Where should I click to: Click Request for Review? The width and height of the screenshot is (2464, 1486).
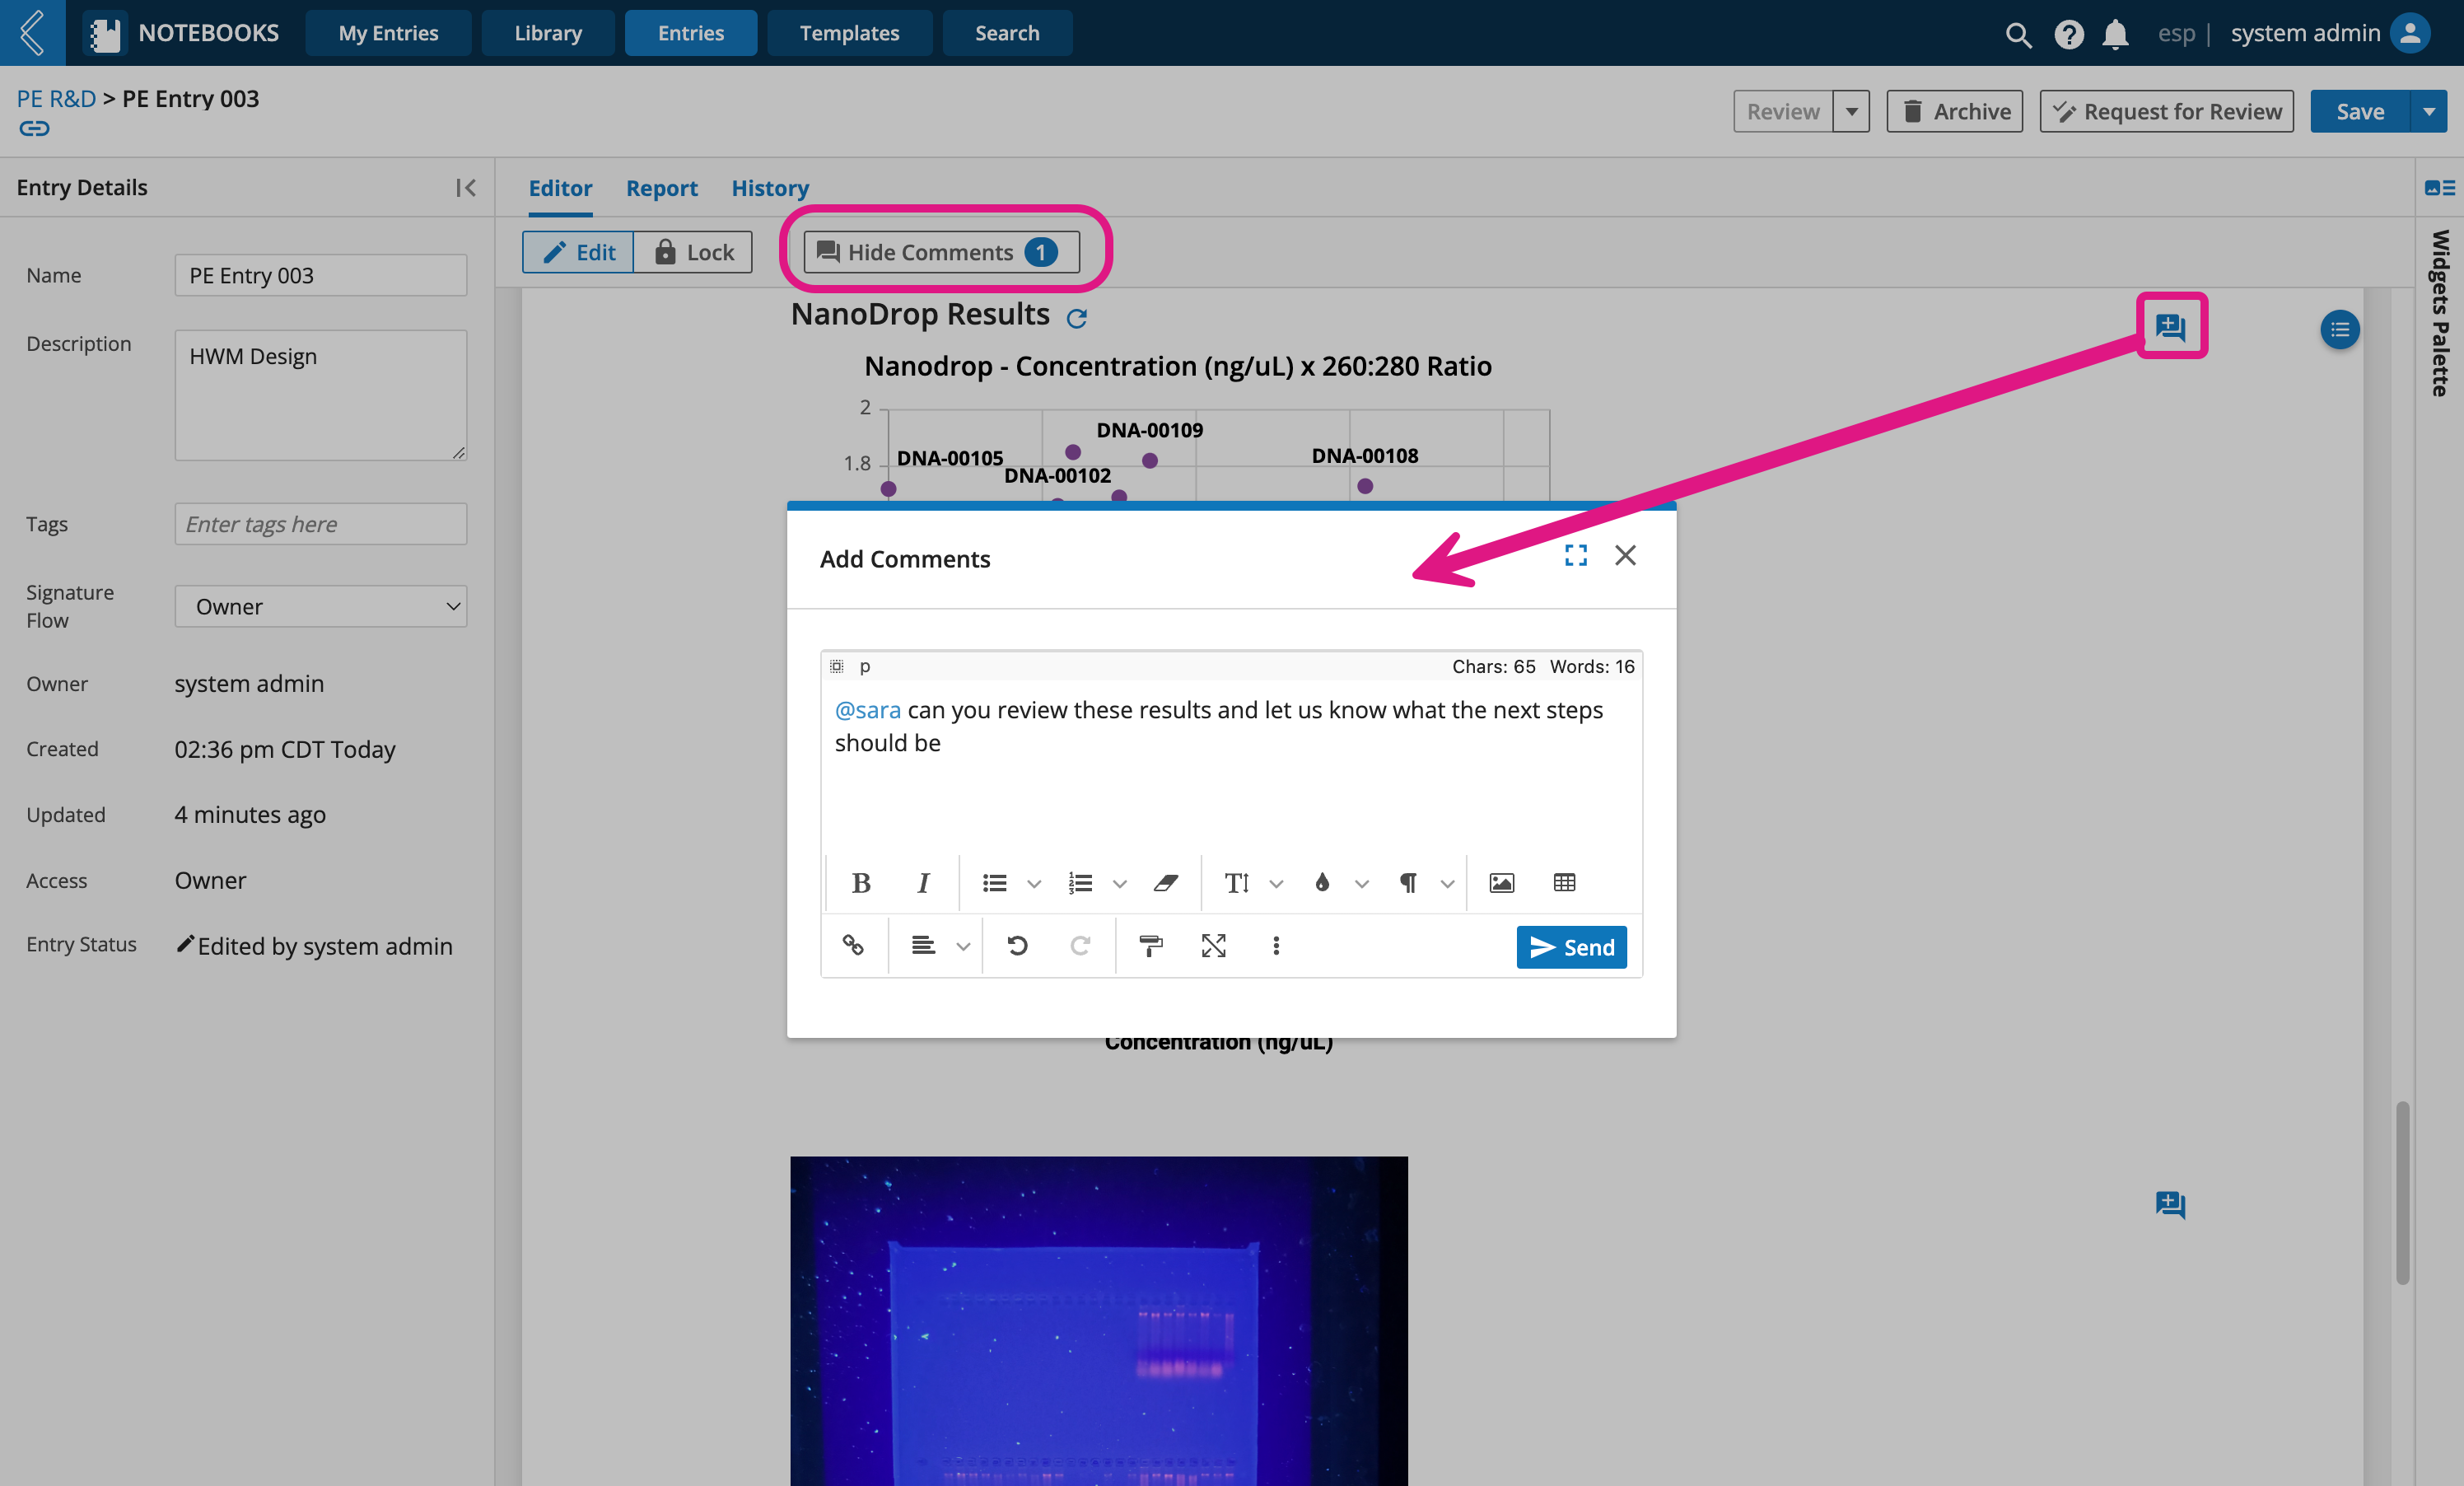(2166, 111)
